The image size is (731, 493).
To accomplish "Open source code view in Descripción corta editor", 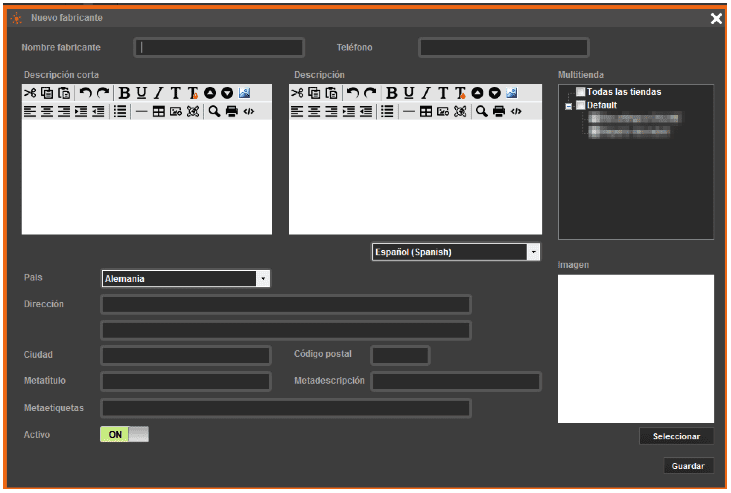I will tap(249, 111).
